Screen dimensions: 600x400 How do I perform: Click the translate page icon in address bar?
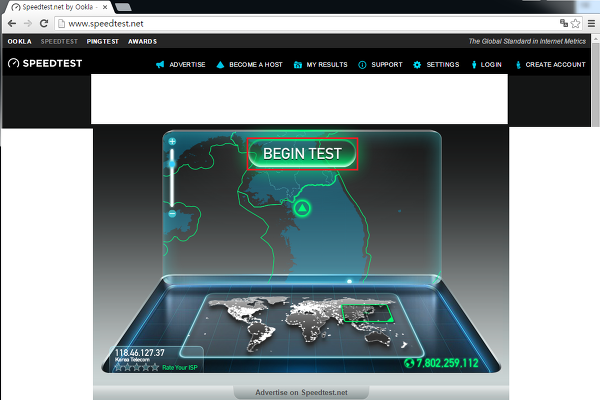pyautogui.click(x=564, y=23)
